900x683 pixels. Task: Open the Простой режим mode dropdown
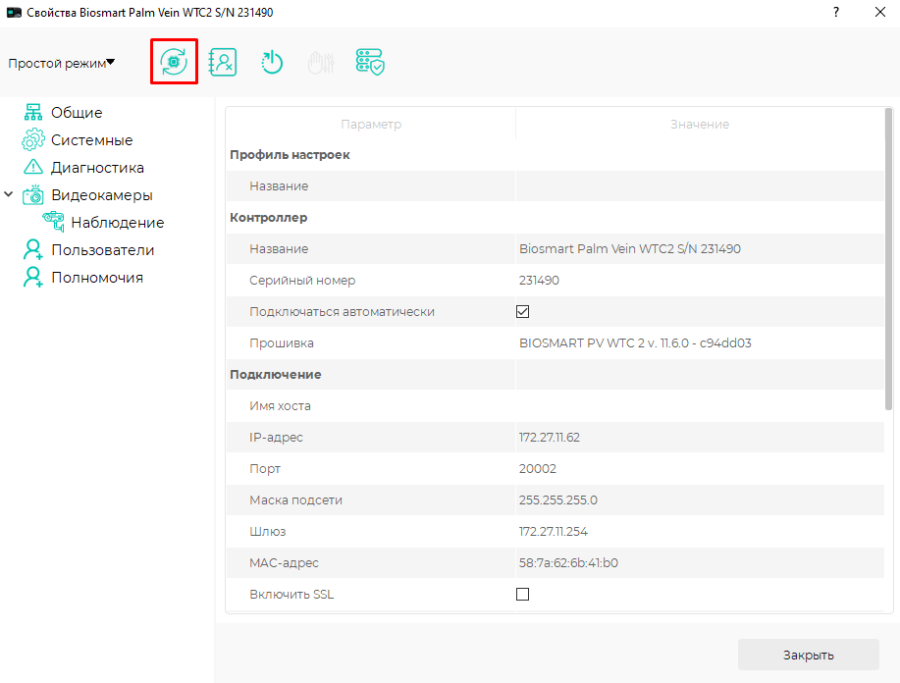click(61, 63)
